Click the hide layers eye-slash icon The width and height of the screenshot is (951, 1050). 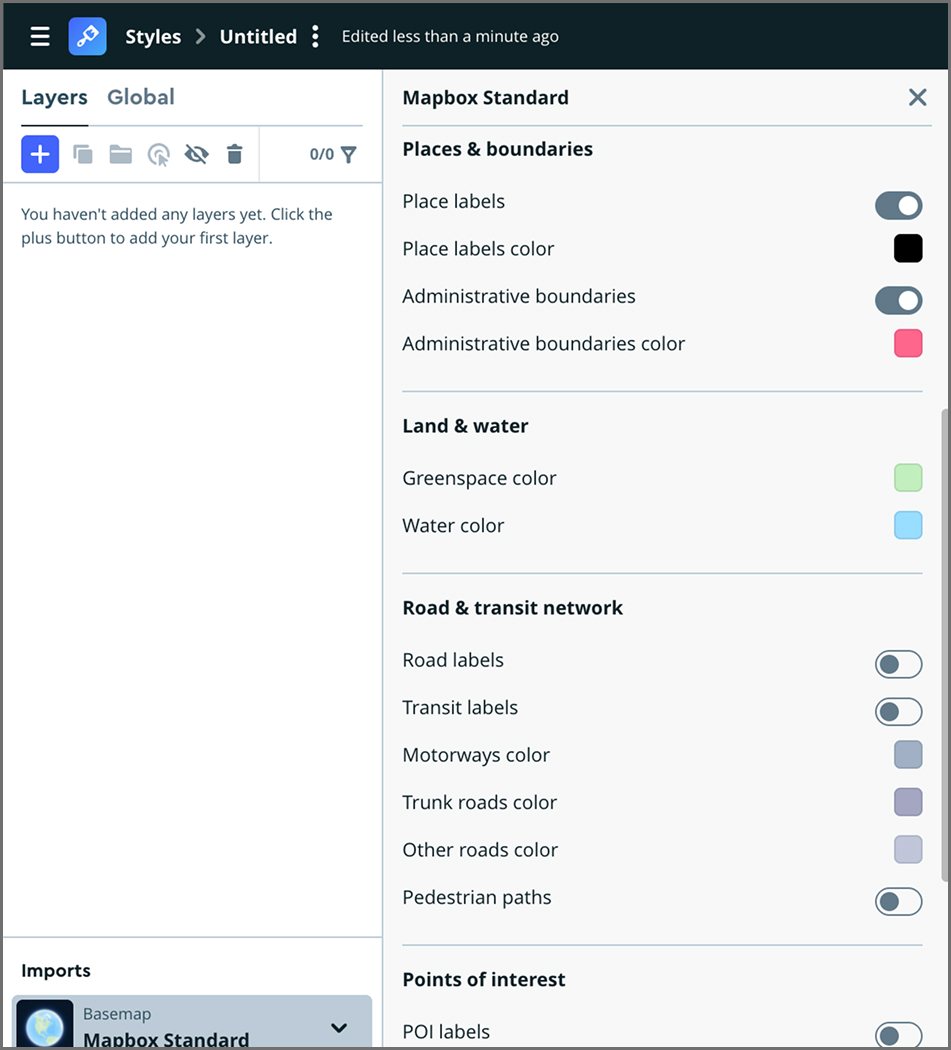coord(197,154)
